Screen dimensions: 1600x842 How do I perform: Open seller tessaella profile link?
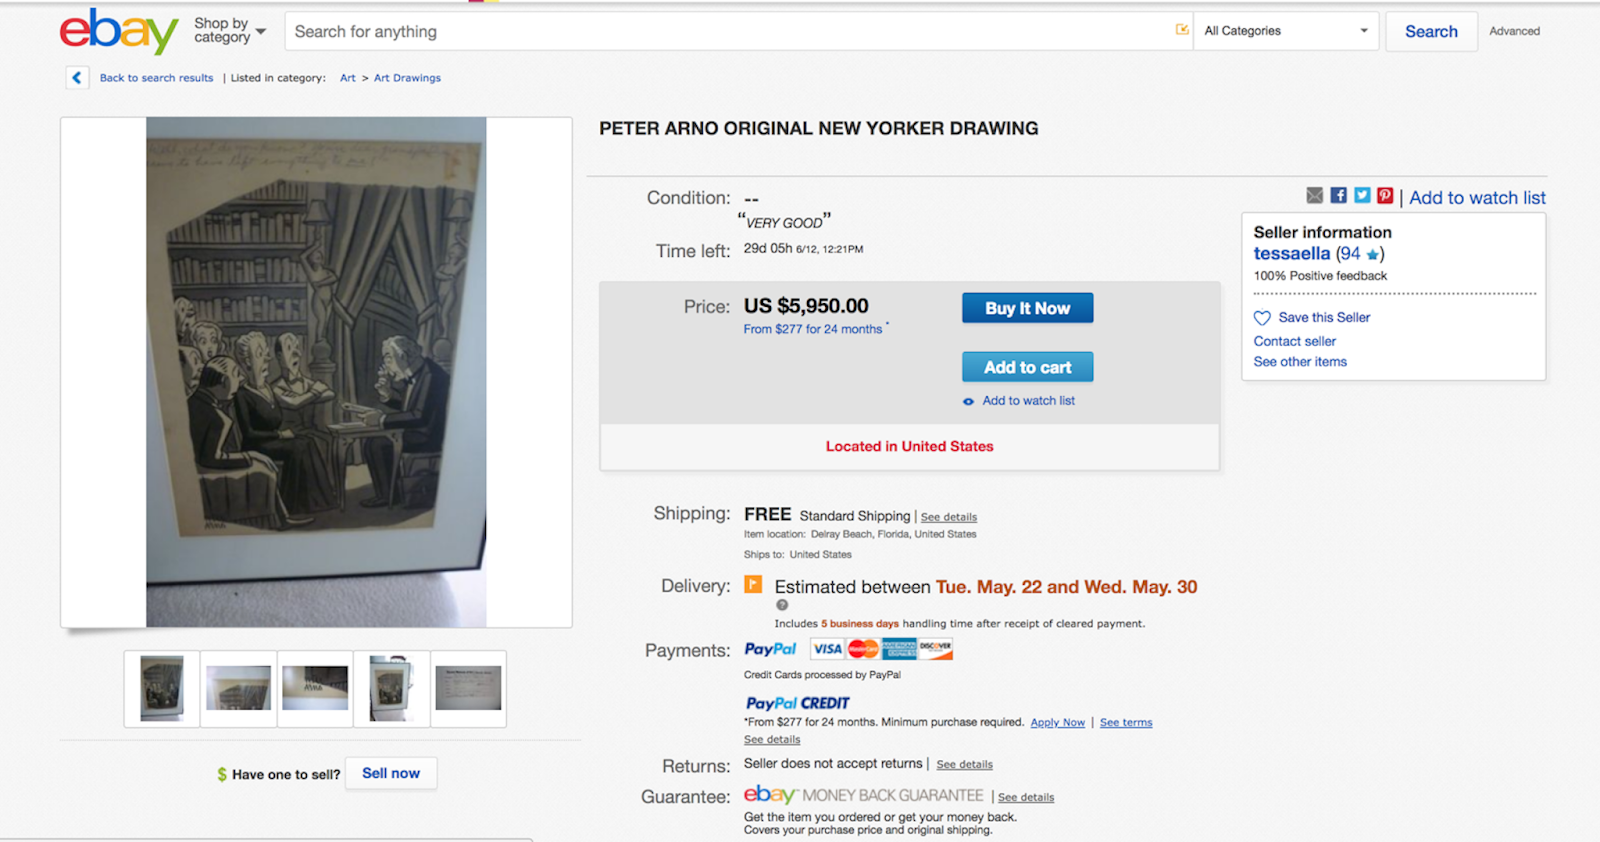tap(1292, 254)
